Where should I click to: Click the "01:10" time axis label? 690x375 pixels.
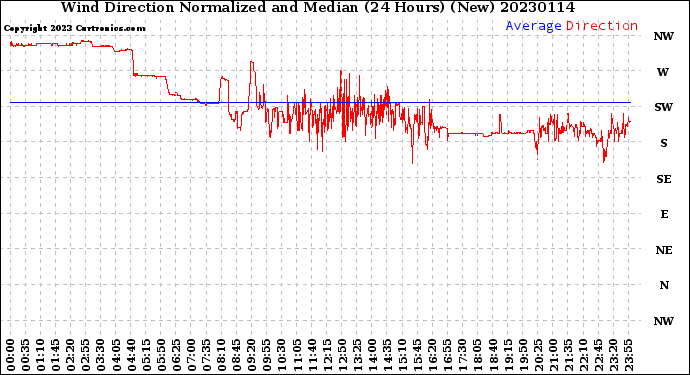(40, 355)
